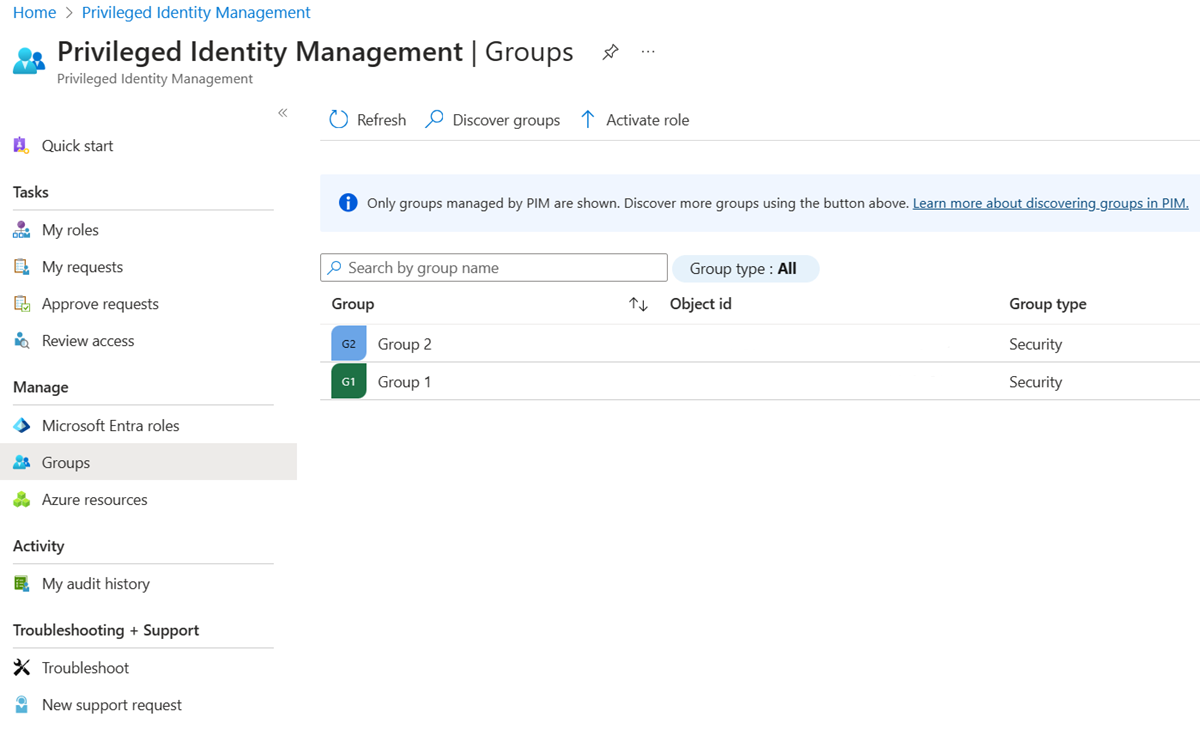1200x754 pixels.
Task: Pin the Privileged Identity Management page
Action: [610, 53]
